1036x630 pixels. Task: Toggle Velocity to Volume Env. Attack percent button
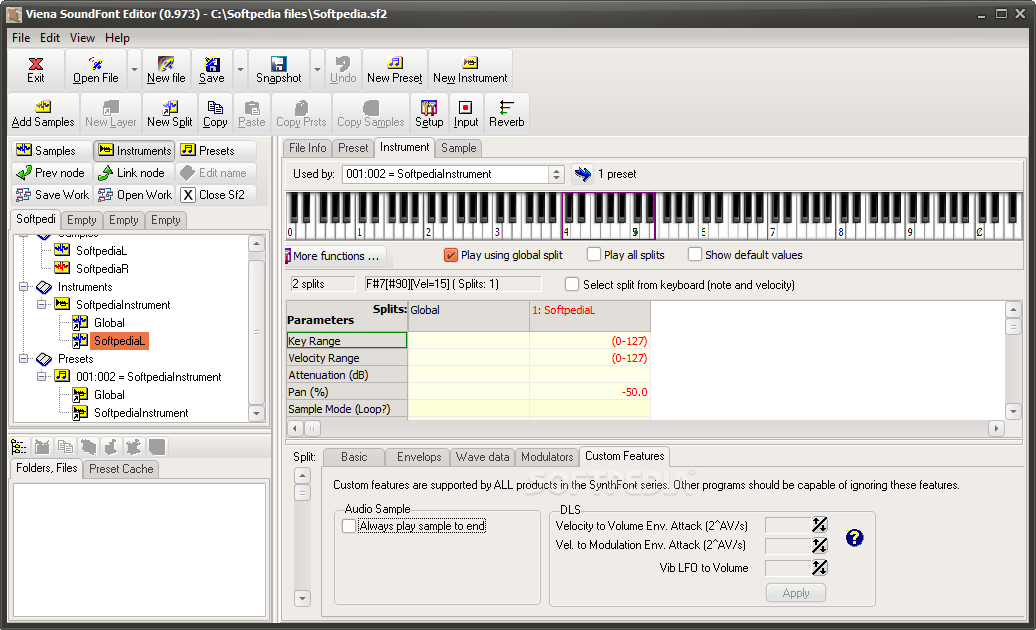pyautogui.click(x=819, y=525)
